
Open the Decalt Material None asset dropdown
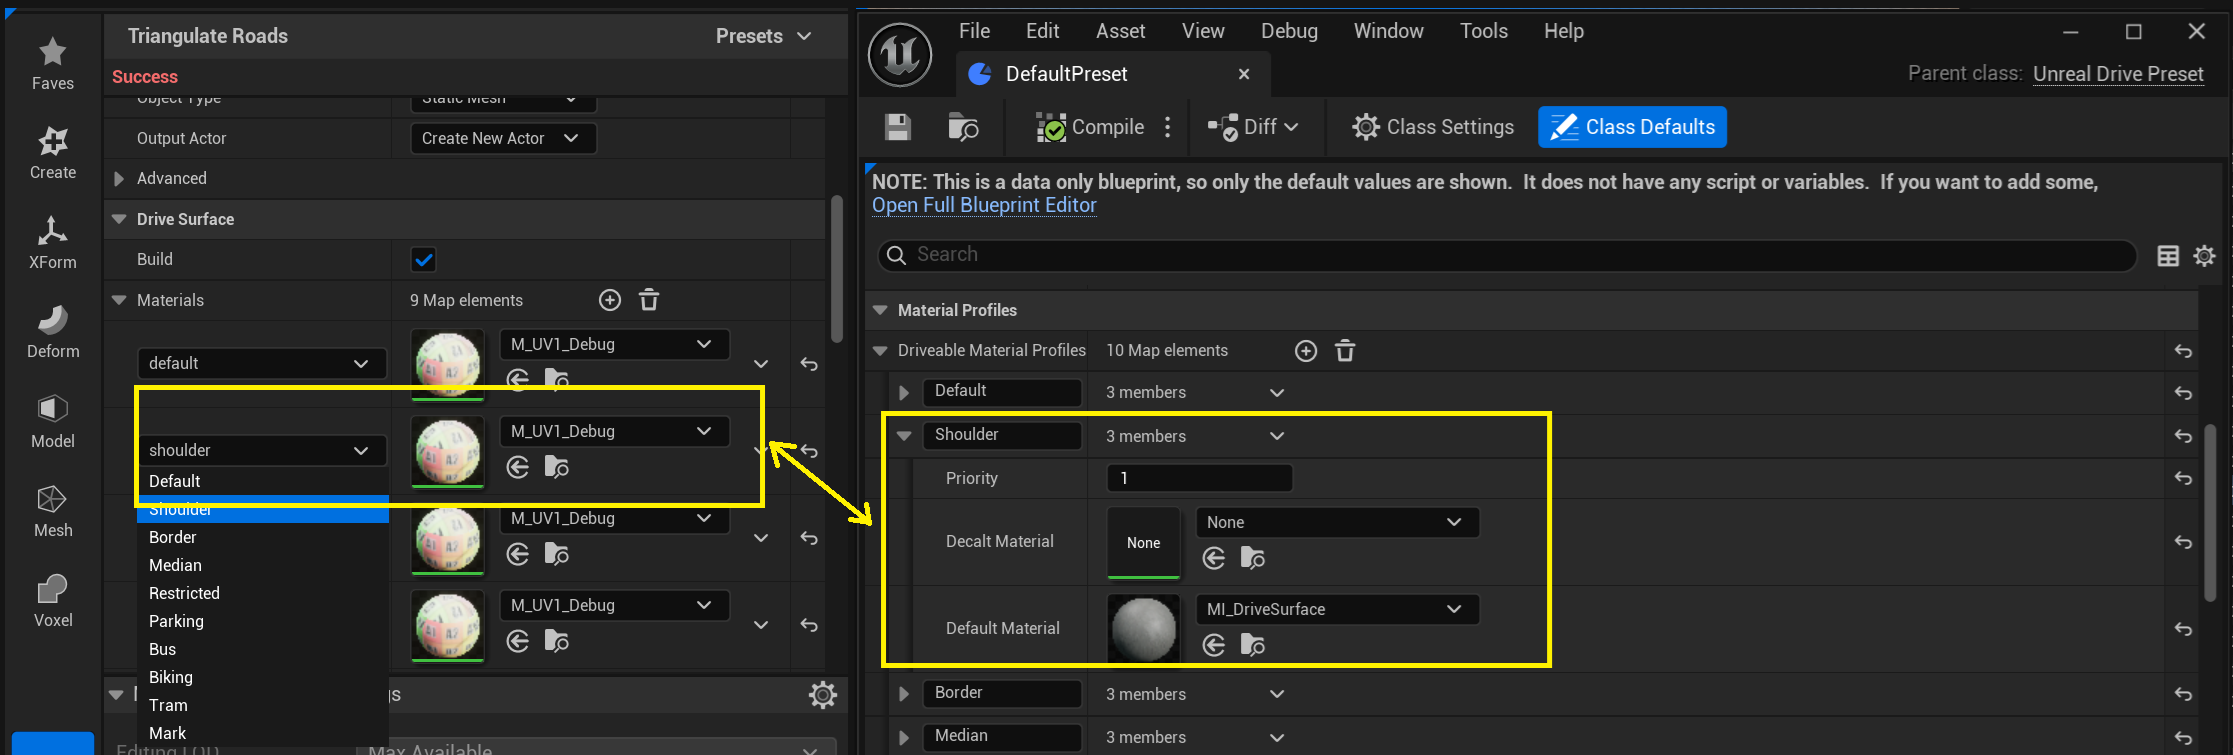tap(1337, 522)
